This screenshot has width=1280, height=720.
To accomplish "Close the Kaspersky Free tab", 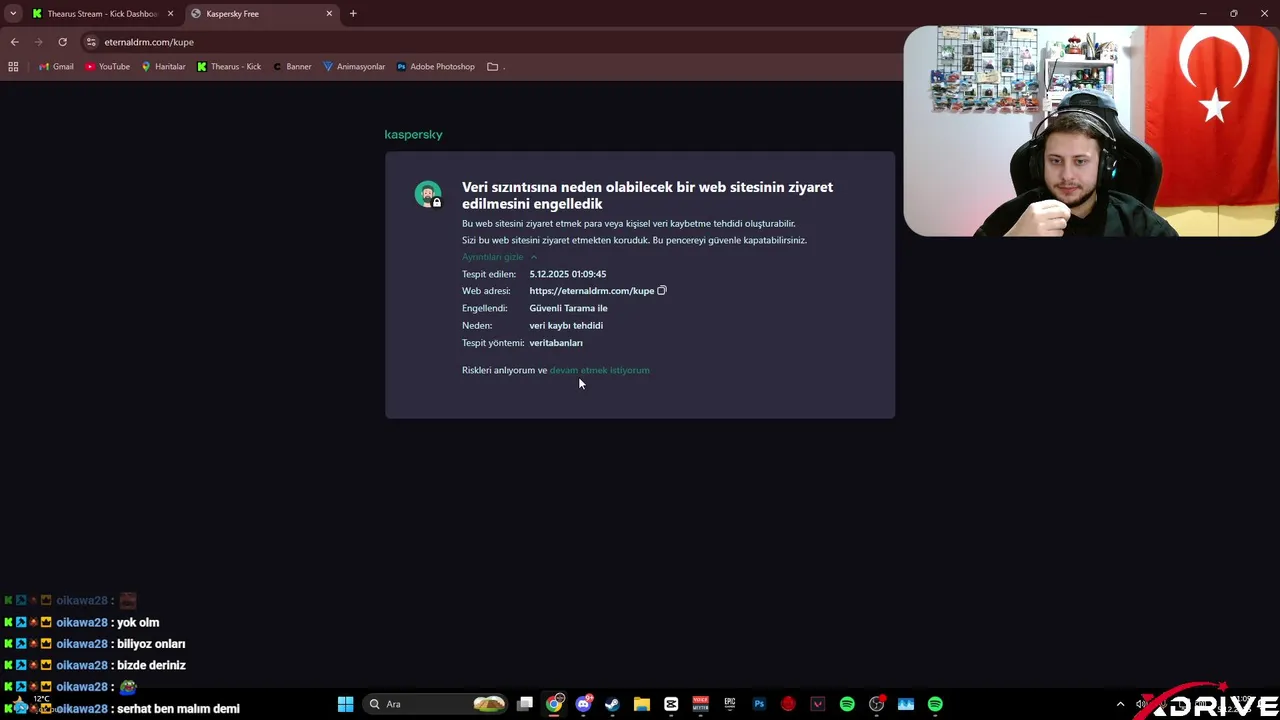I will pos(329,14).
